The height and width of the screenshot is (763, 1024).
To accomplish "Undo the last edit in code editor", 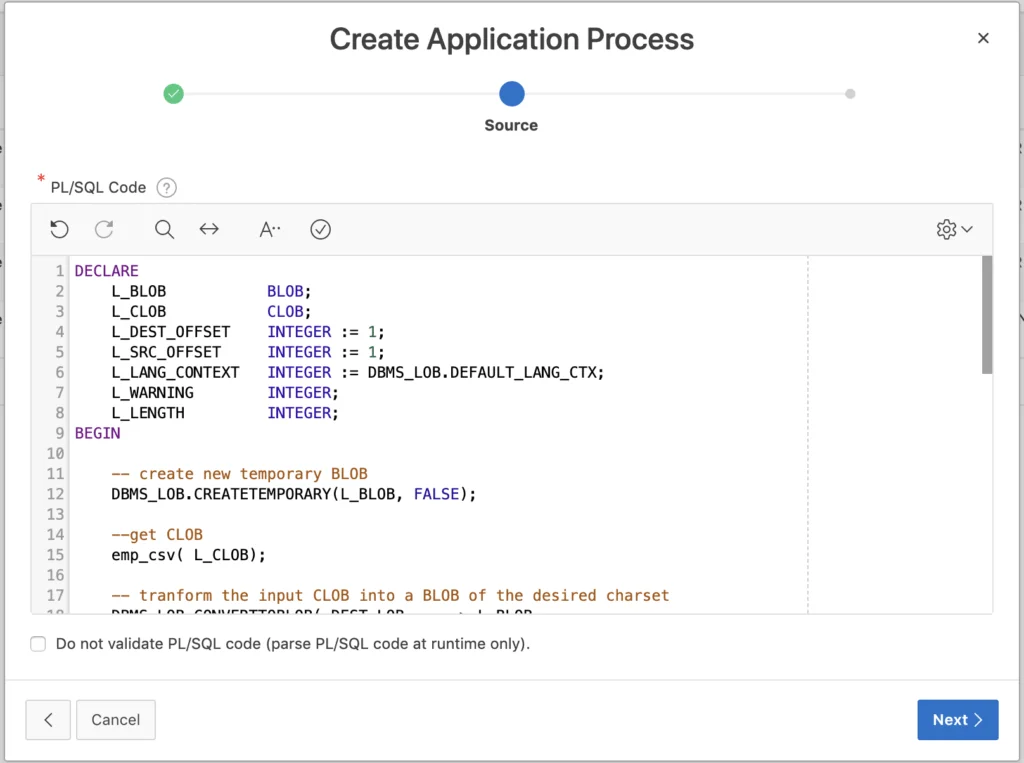I will [x=59, y=229].
